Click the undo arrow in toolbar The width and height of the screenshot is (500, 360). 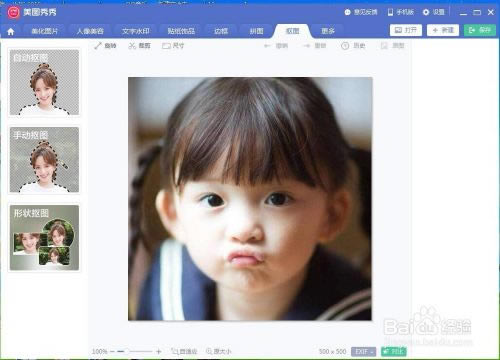tap(267, 46)
